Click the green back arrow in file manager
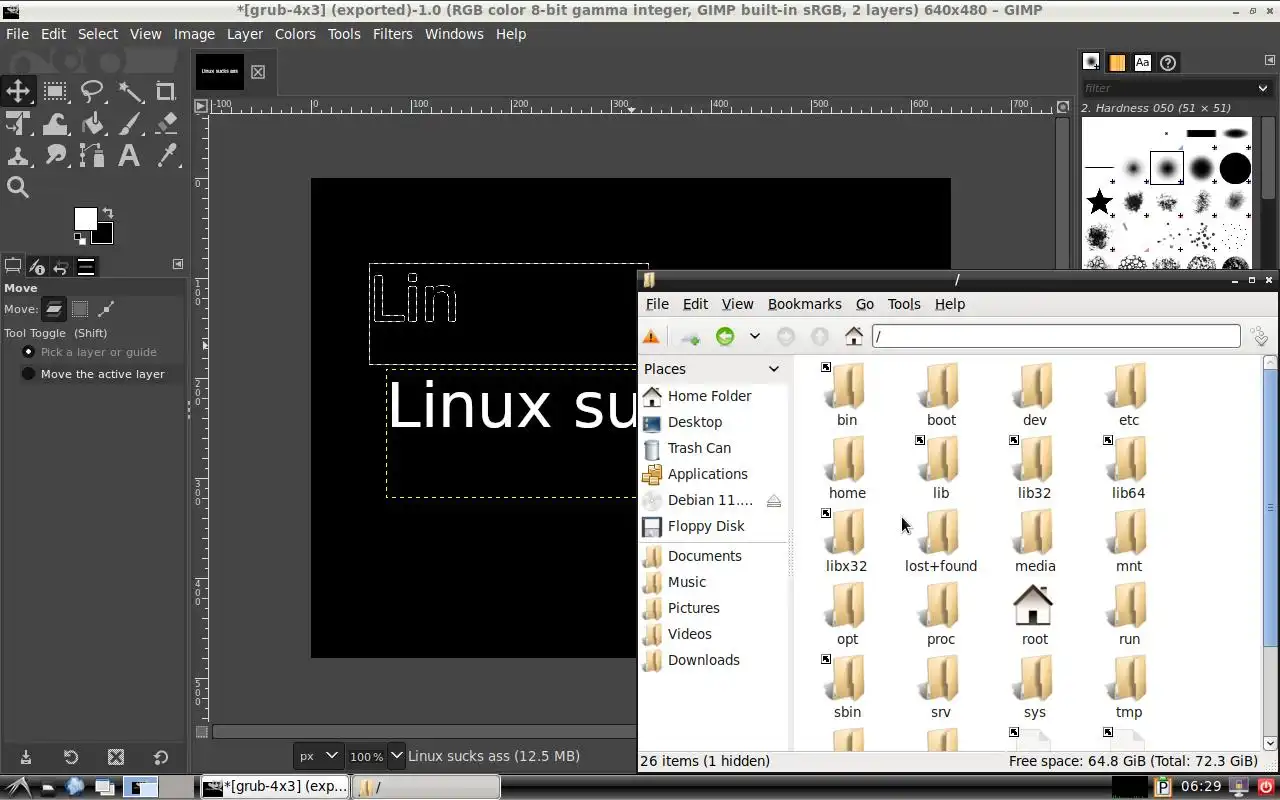The image size is (1280, 800). tap(725, 337)
